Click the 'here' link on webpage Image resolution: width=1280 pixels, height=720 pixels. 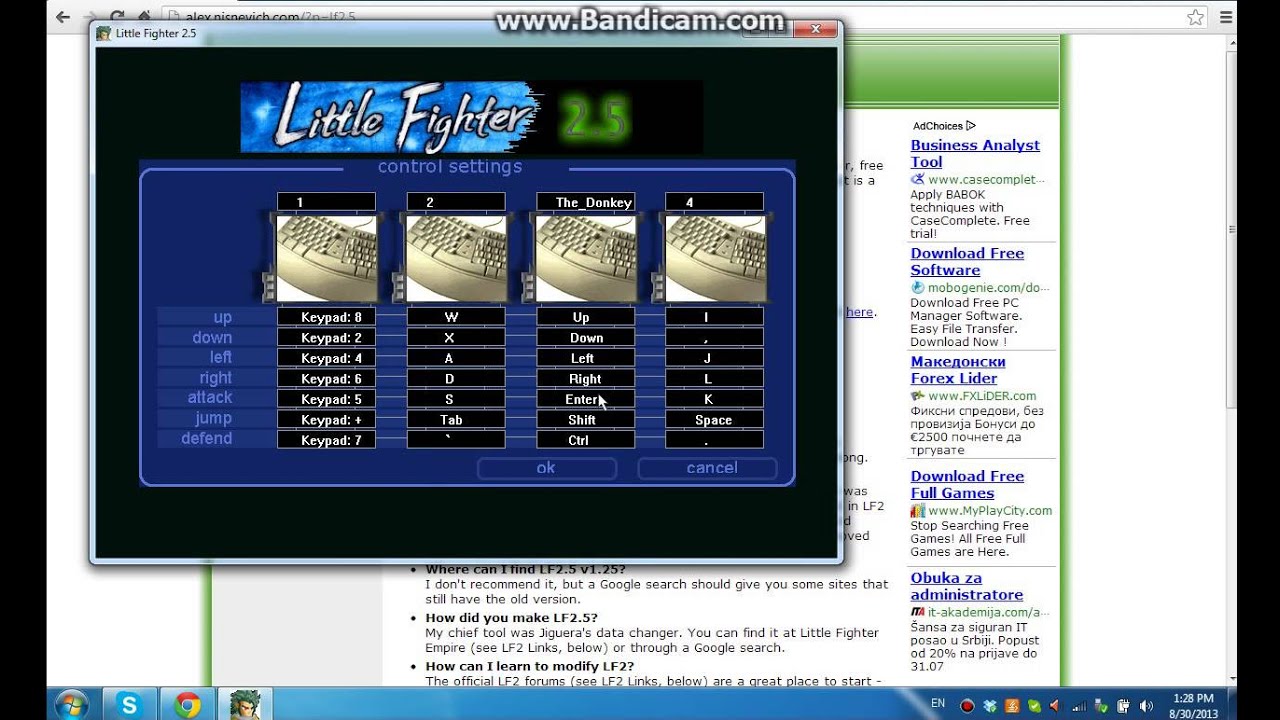[859, 312]
